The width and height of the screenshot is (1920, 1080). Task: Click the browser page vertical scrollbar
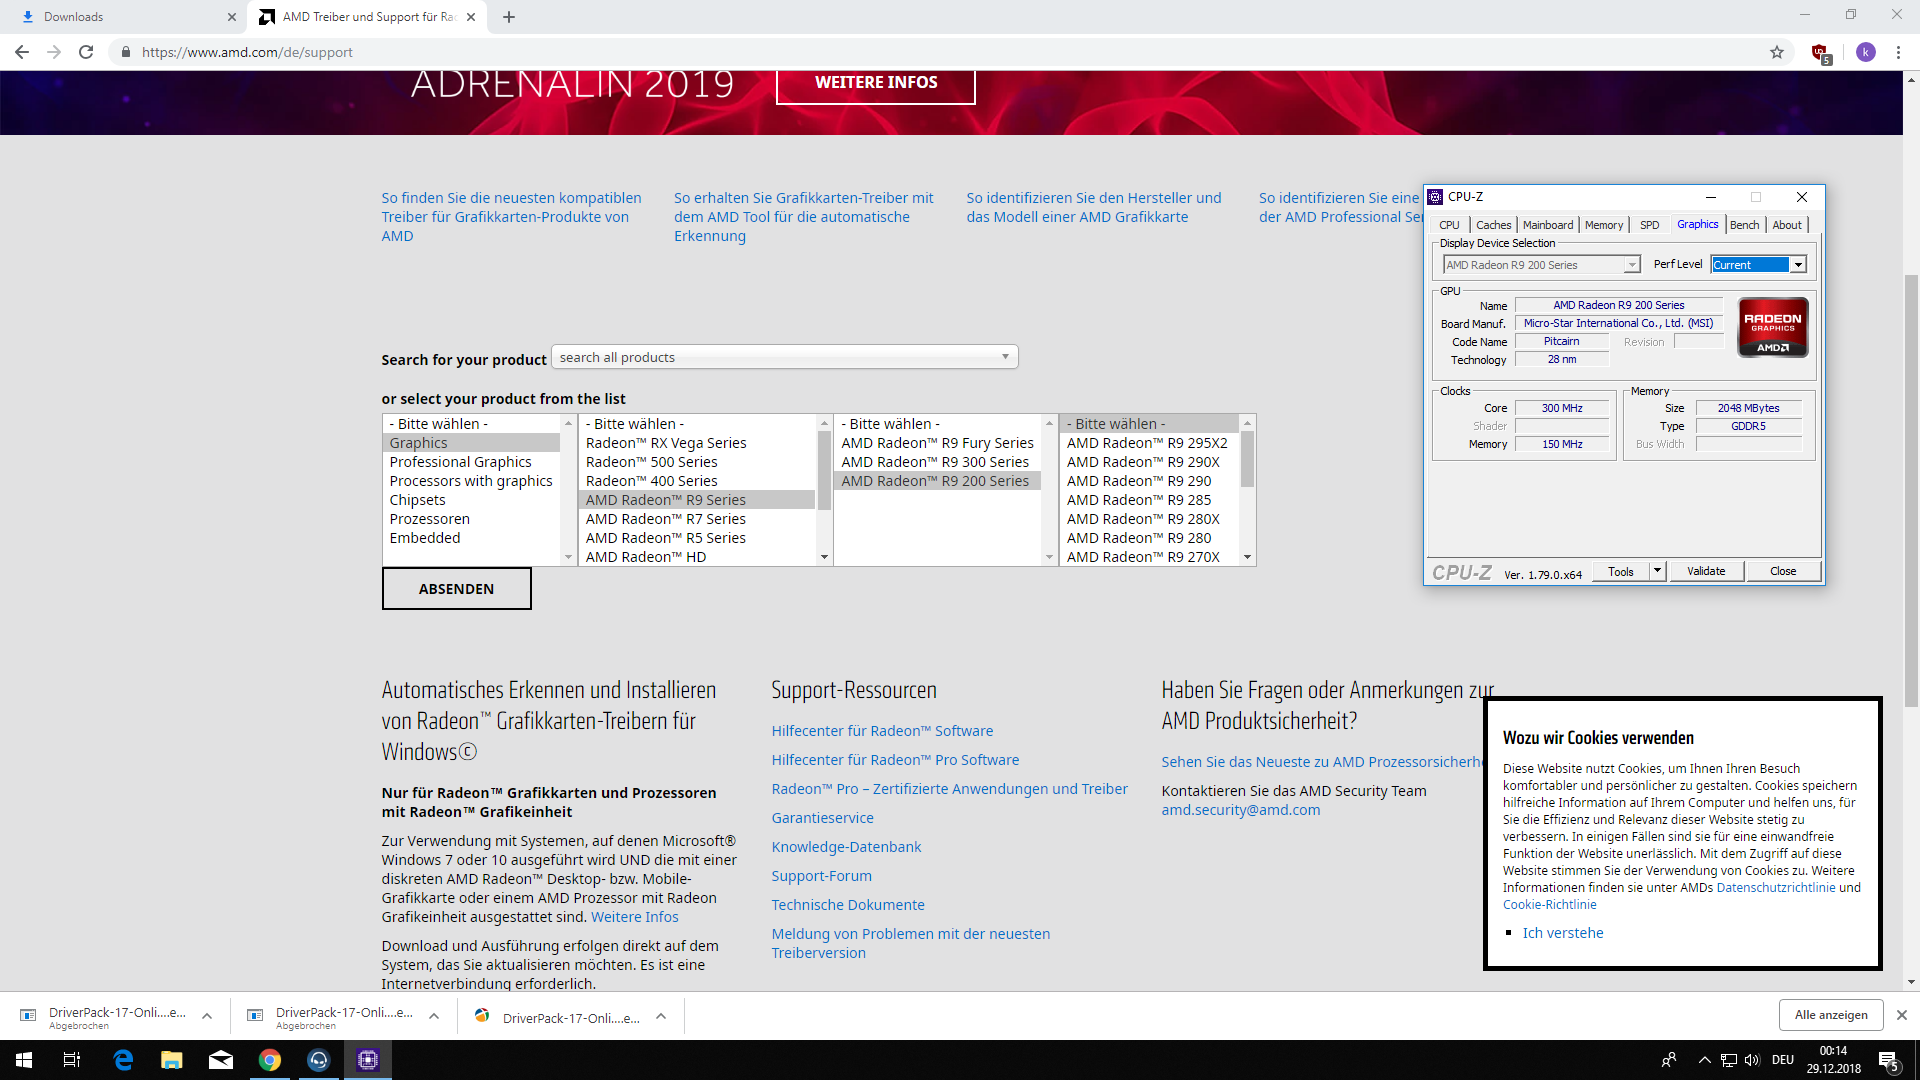(1911, 490)
